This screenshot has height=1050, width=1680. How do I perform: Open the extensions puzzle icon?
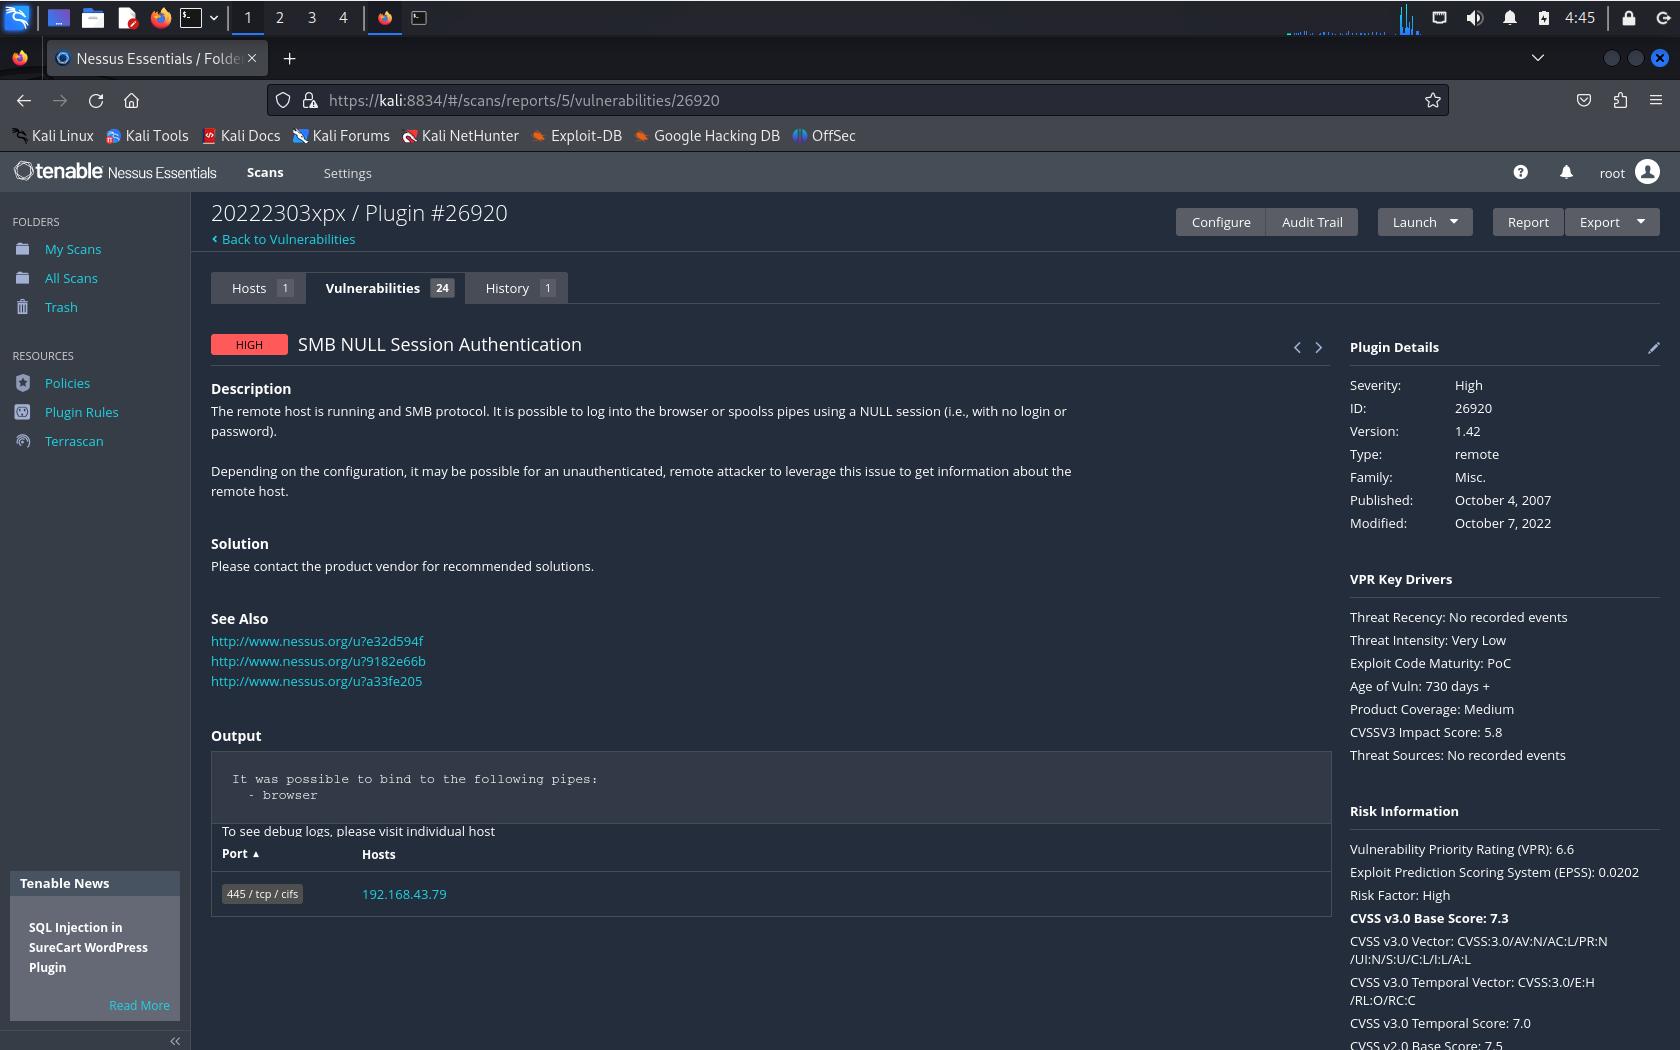(1620, 100)
